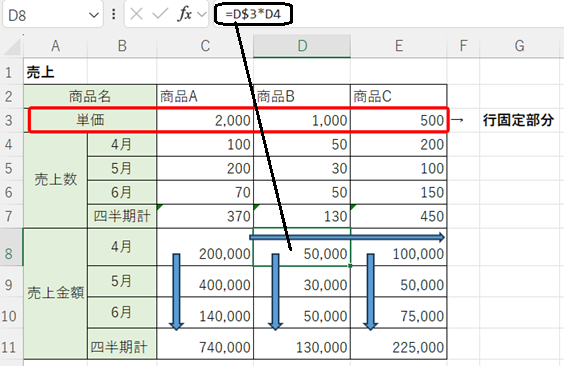This screenshot has width=564, height=367.
Task: Select column D header
Action: [x=302, y=46]
